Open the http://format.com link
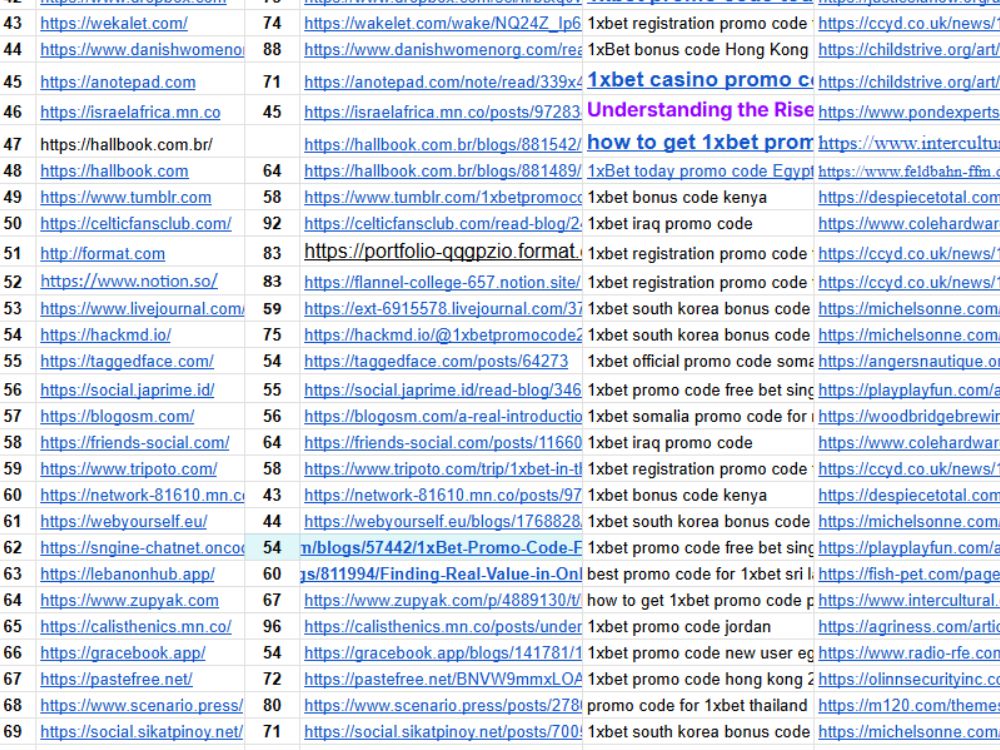 103,254
